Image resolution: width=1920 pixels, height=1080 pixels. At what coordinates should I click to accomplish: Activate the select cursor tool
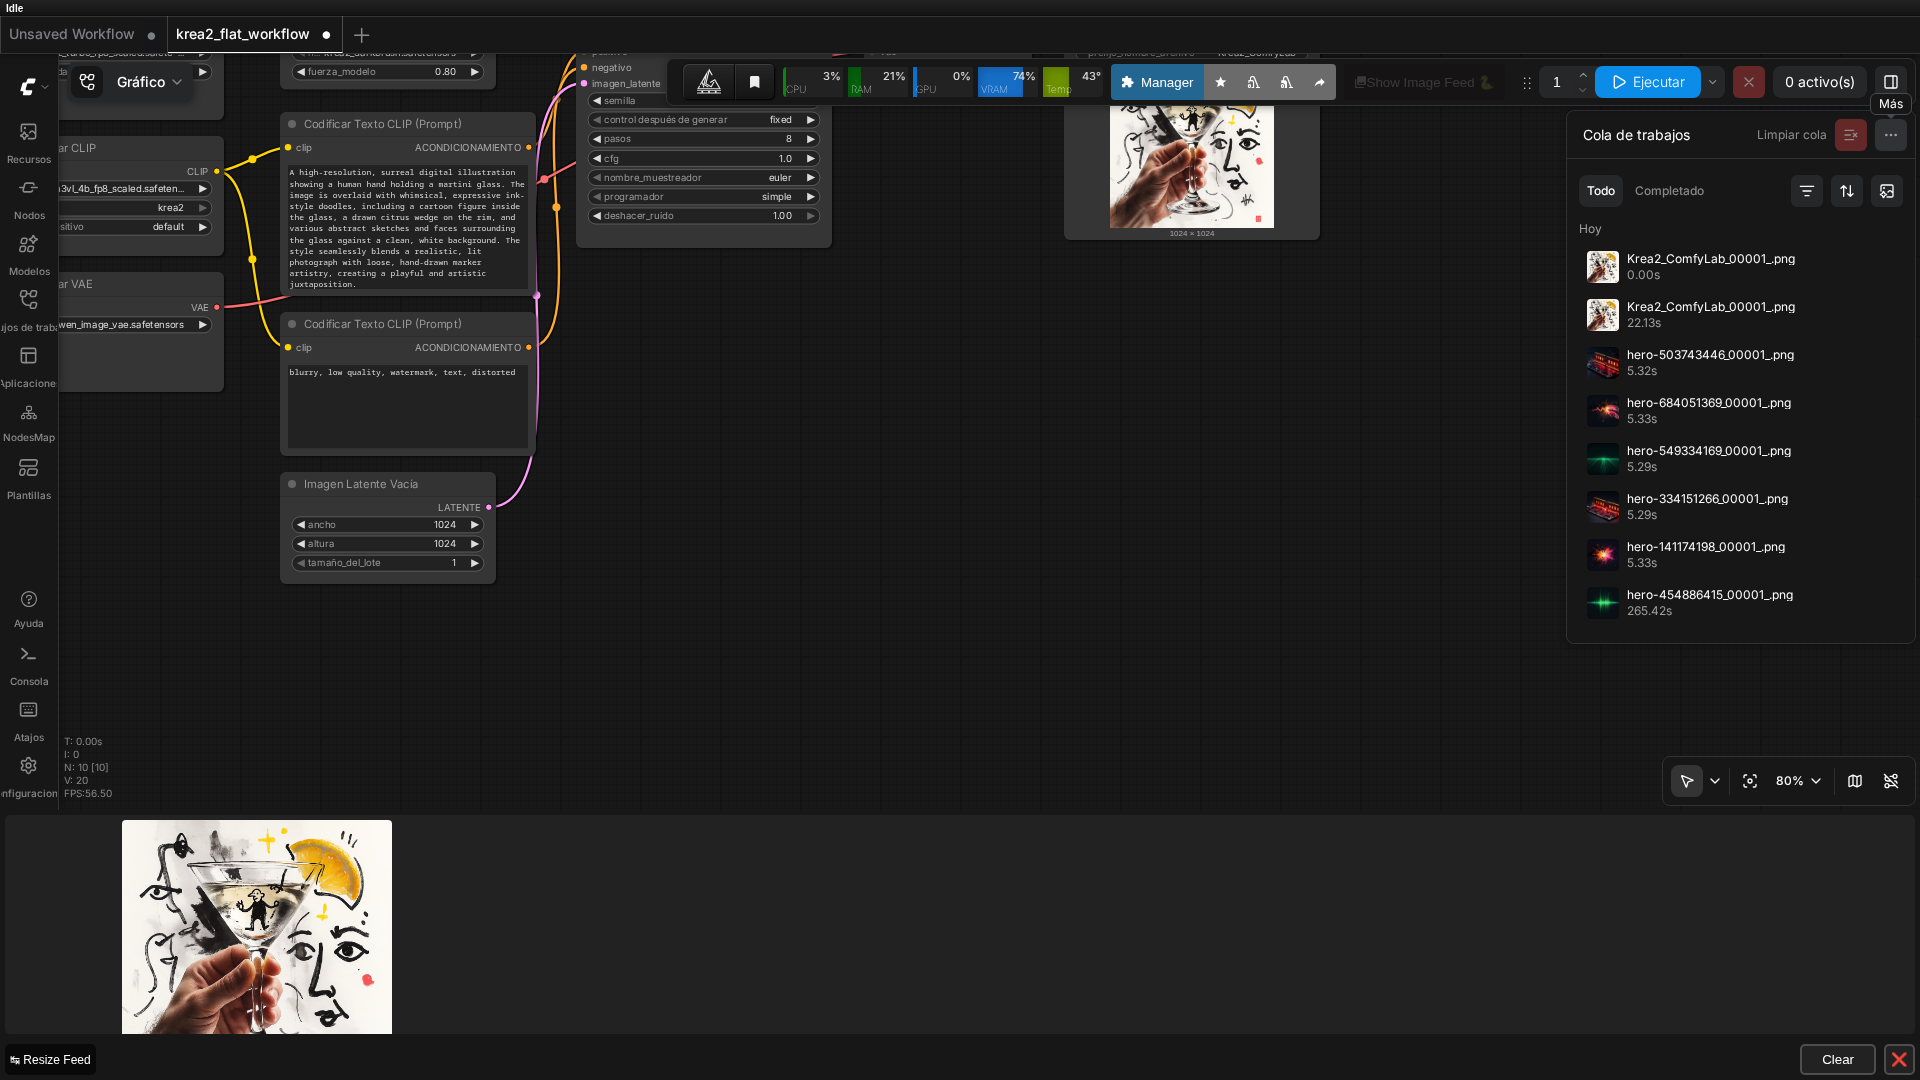point(1686,781)
